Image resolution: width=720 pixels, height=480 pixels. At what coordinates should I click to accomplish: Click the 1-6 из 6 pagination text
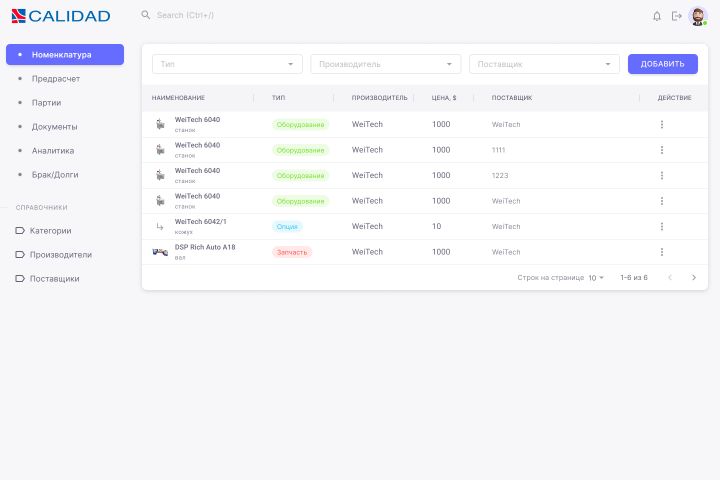634,277
